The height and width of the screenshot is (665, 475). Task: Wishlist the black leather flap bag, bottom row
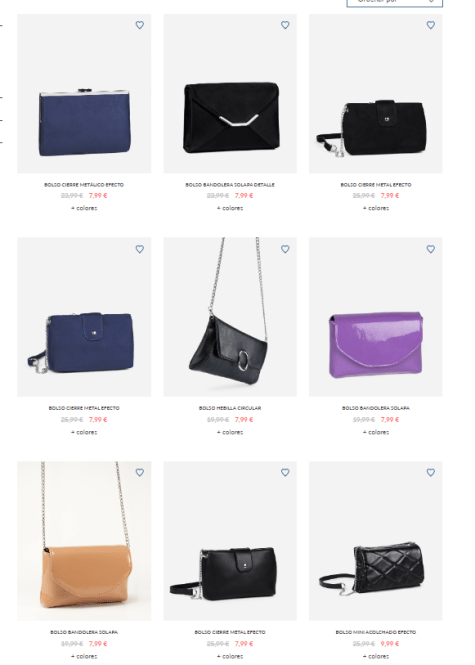click(285, 472)
